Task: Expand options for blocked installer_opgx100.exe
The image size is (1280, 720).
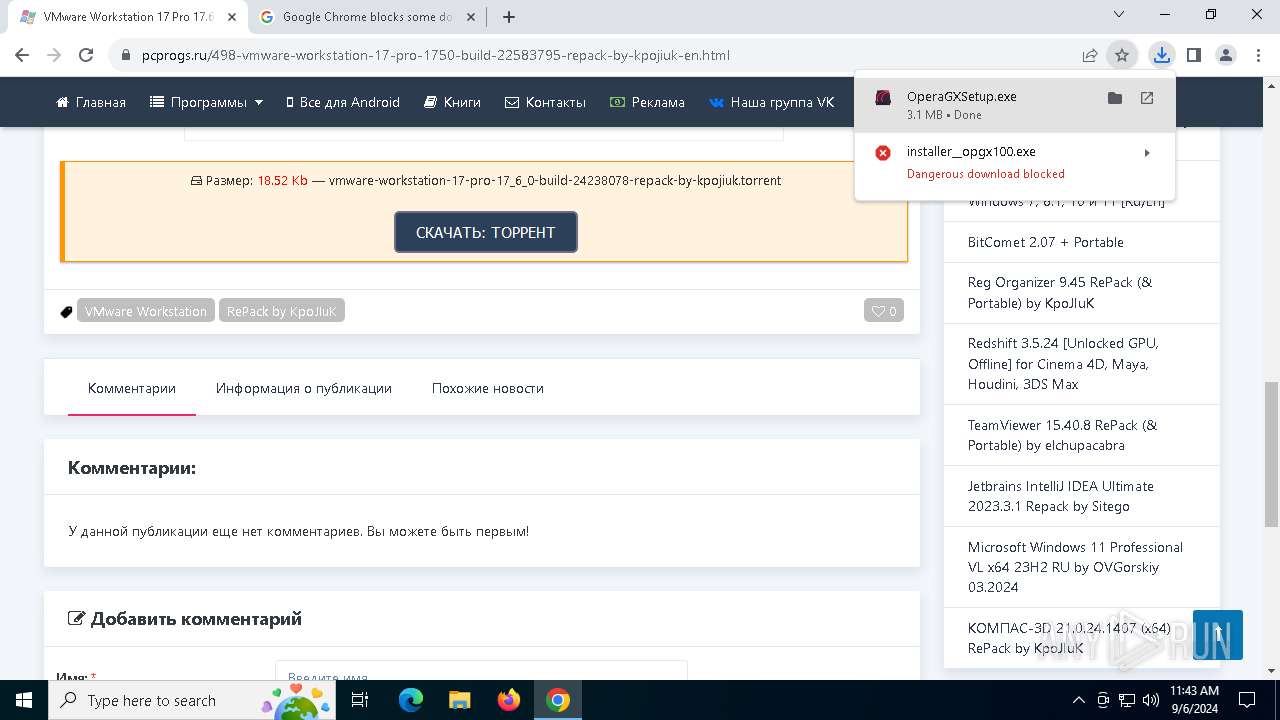Action: [1147, 153]
